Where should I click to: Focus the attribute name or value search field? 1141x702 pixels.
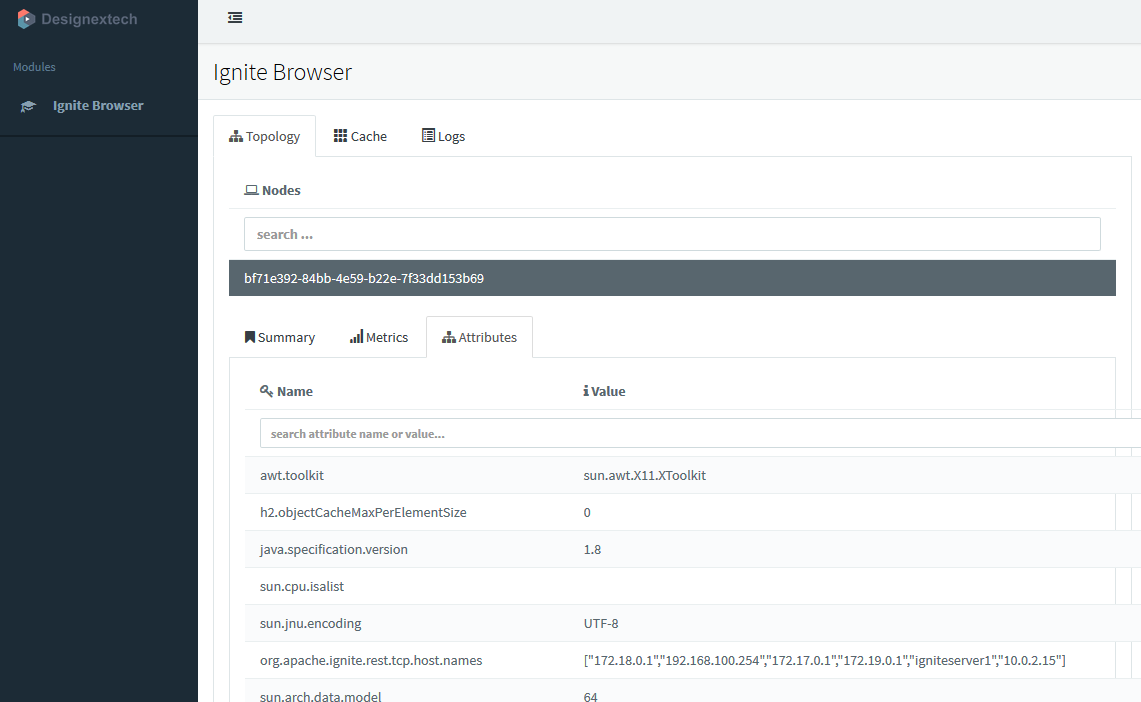[700, 434]
